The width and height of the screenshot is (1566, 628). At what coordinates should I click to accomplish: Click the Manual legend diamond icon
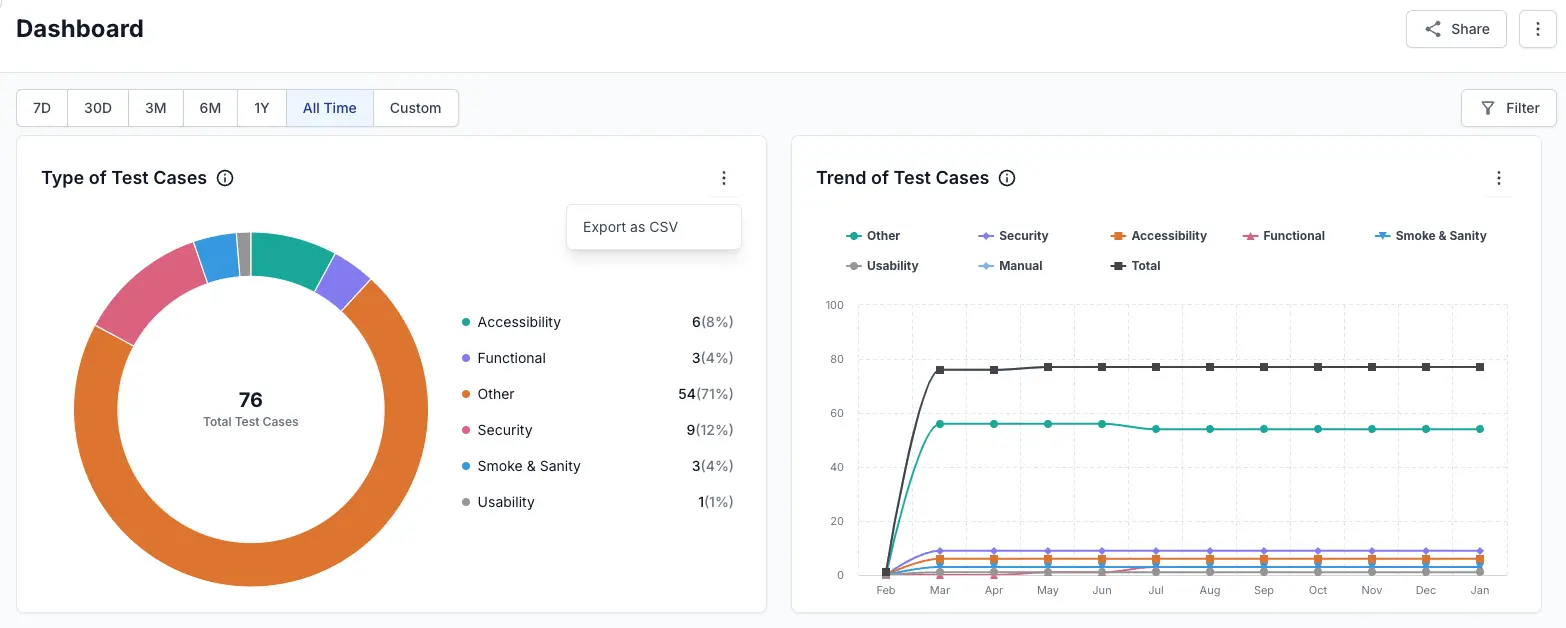point(985,266)
